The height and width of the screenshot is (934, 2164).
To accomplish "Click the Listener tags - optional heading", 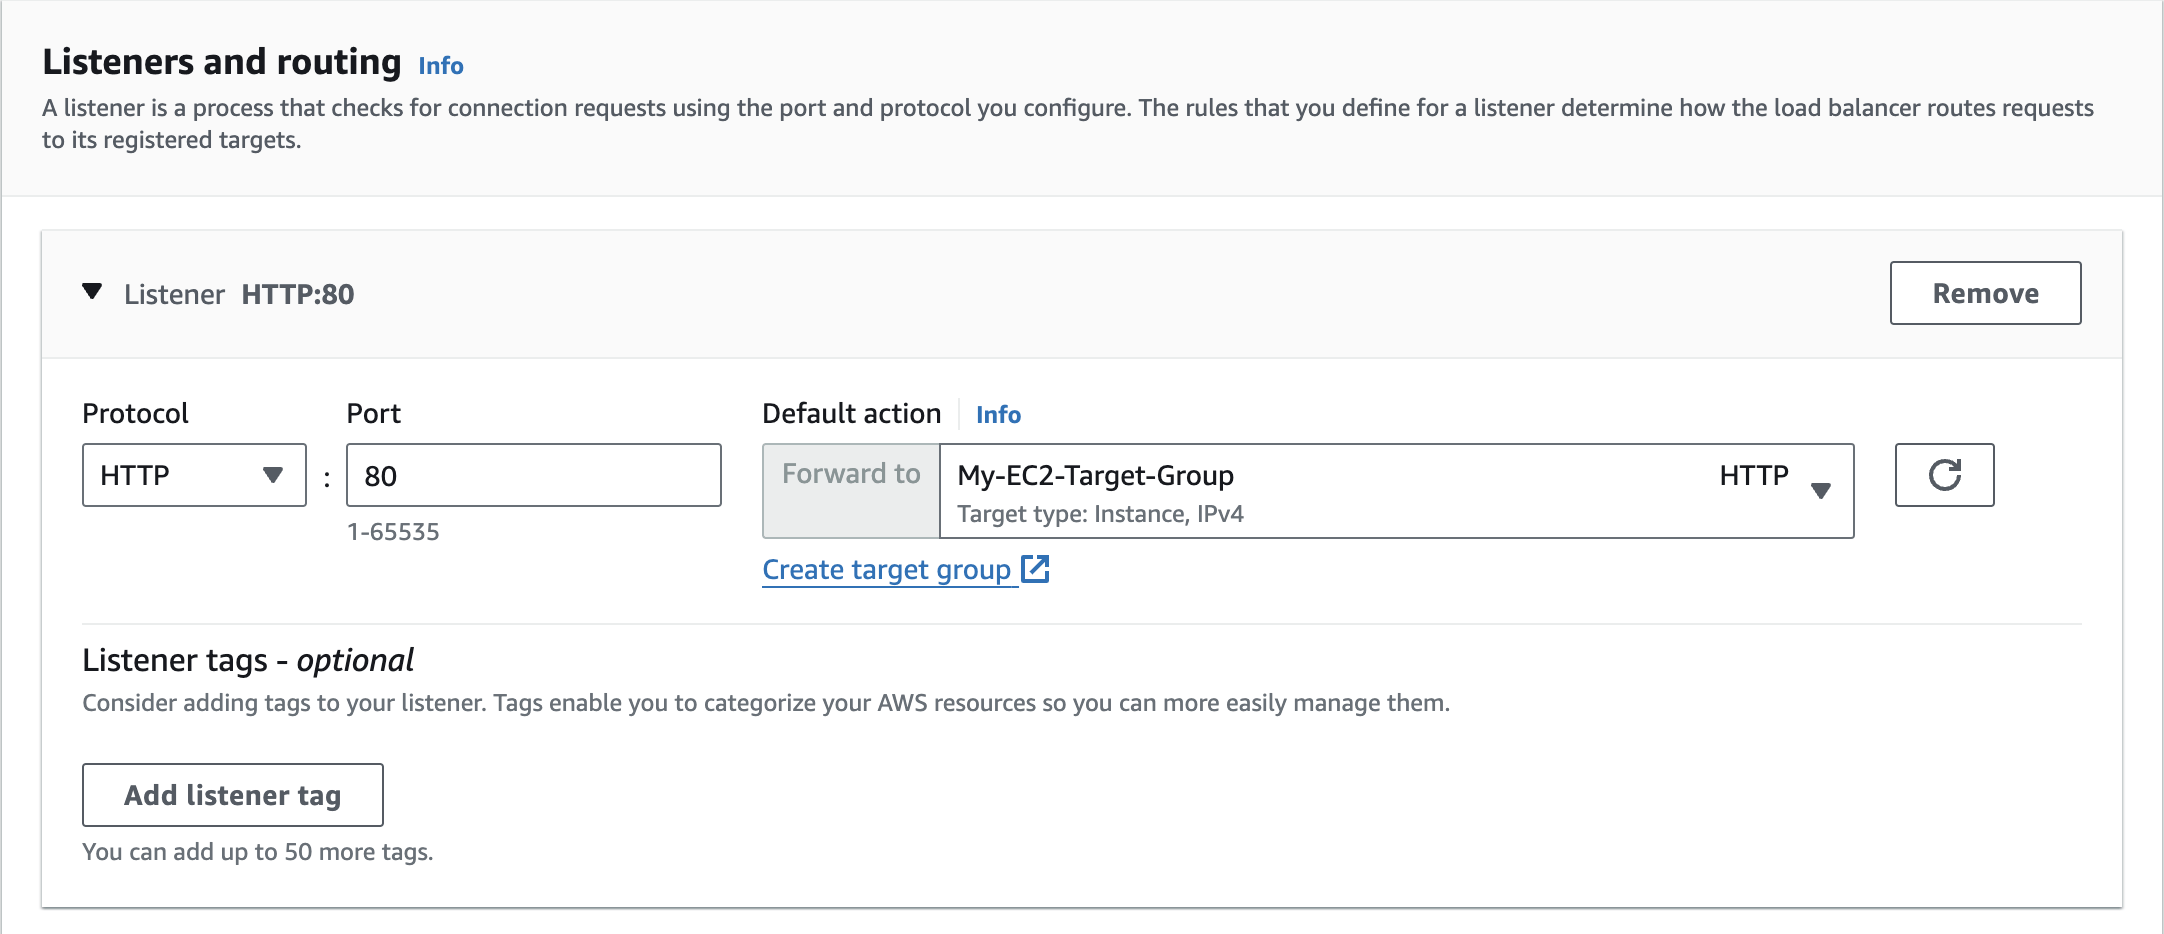I will click(248, 660).
